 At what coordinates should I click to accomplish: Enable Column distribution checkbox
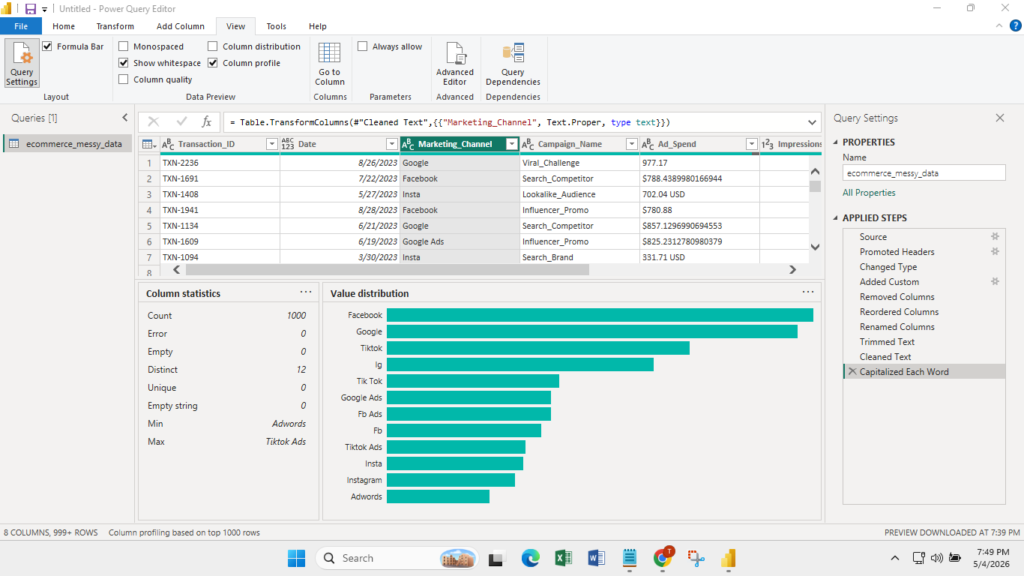(213, 46)
